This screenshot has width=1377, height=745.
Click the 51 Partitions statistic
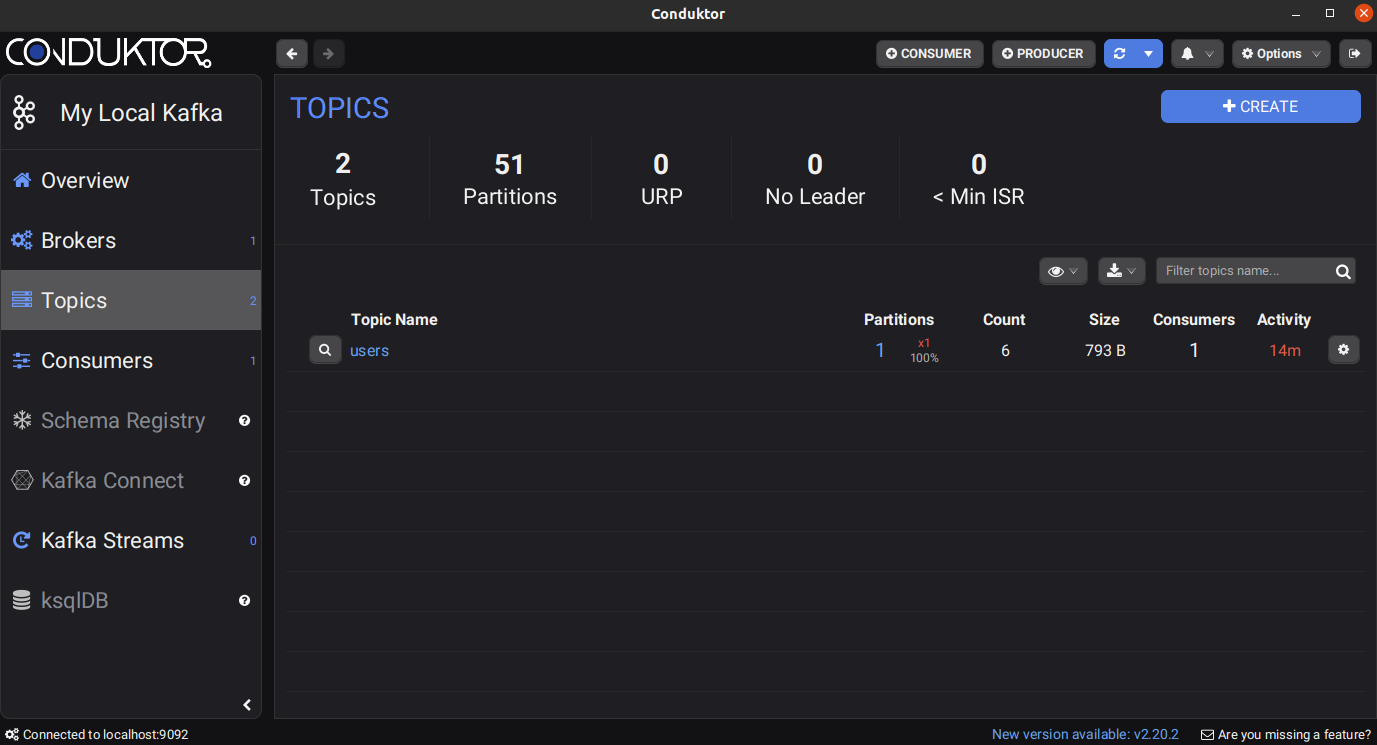pyautogui.click(x=510, y=180)
